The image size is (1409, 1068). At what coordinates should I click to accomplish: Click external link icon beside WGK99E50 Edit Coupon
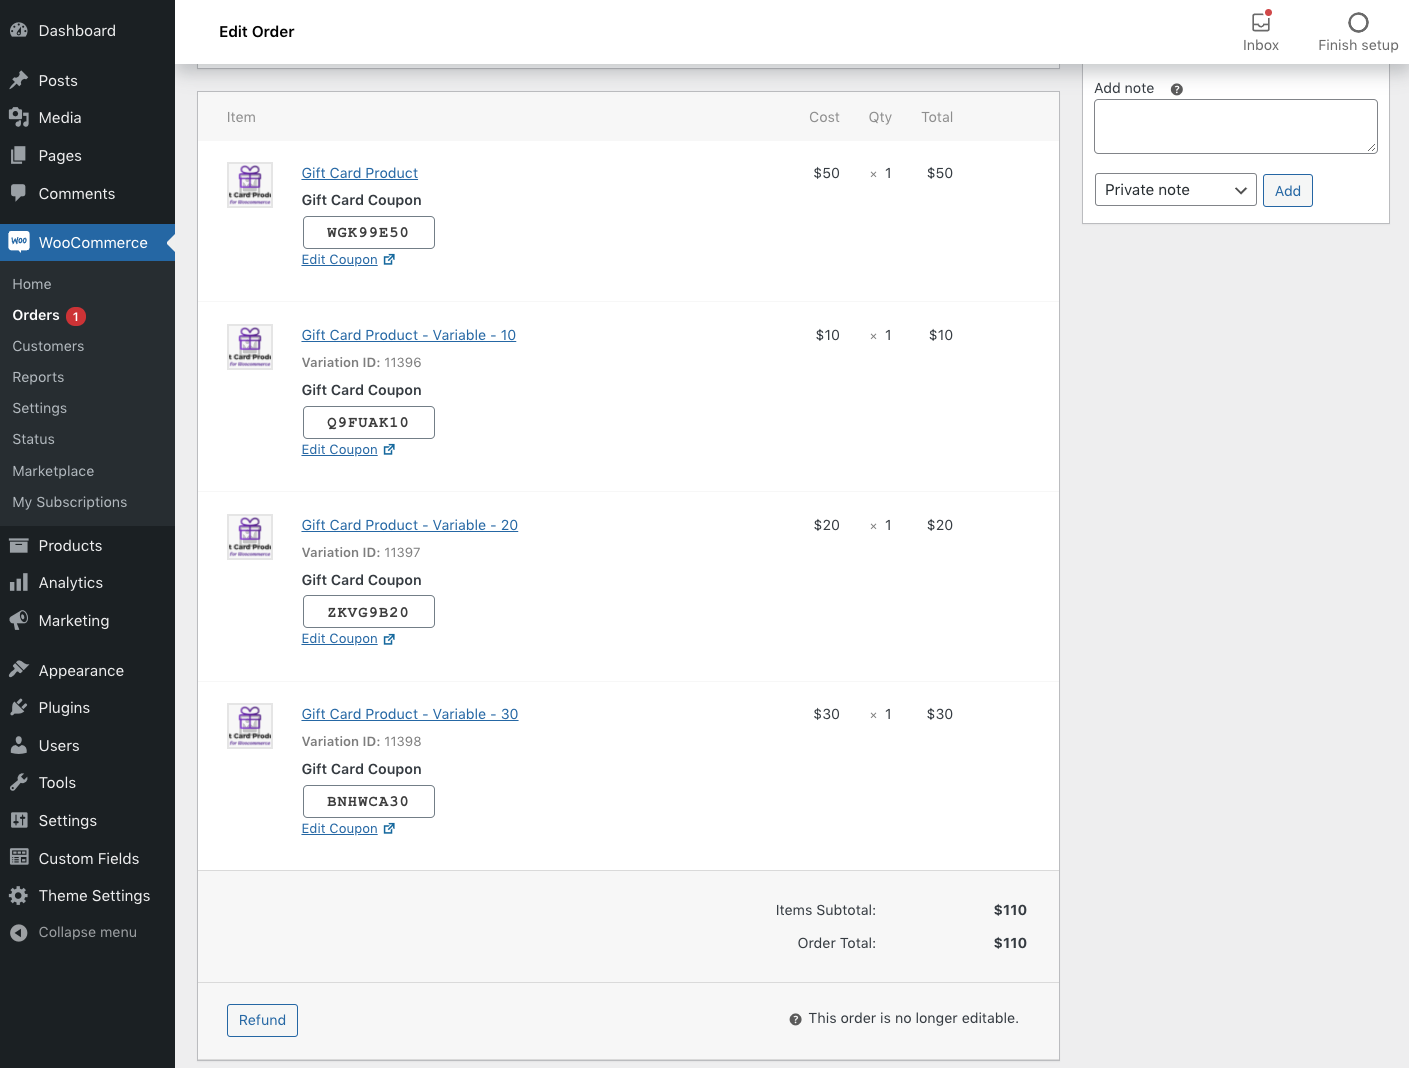(x=389, y=260)
